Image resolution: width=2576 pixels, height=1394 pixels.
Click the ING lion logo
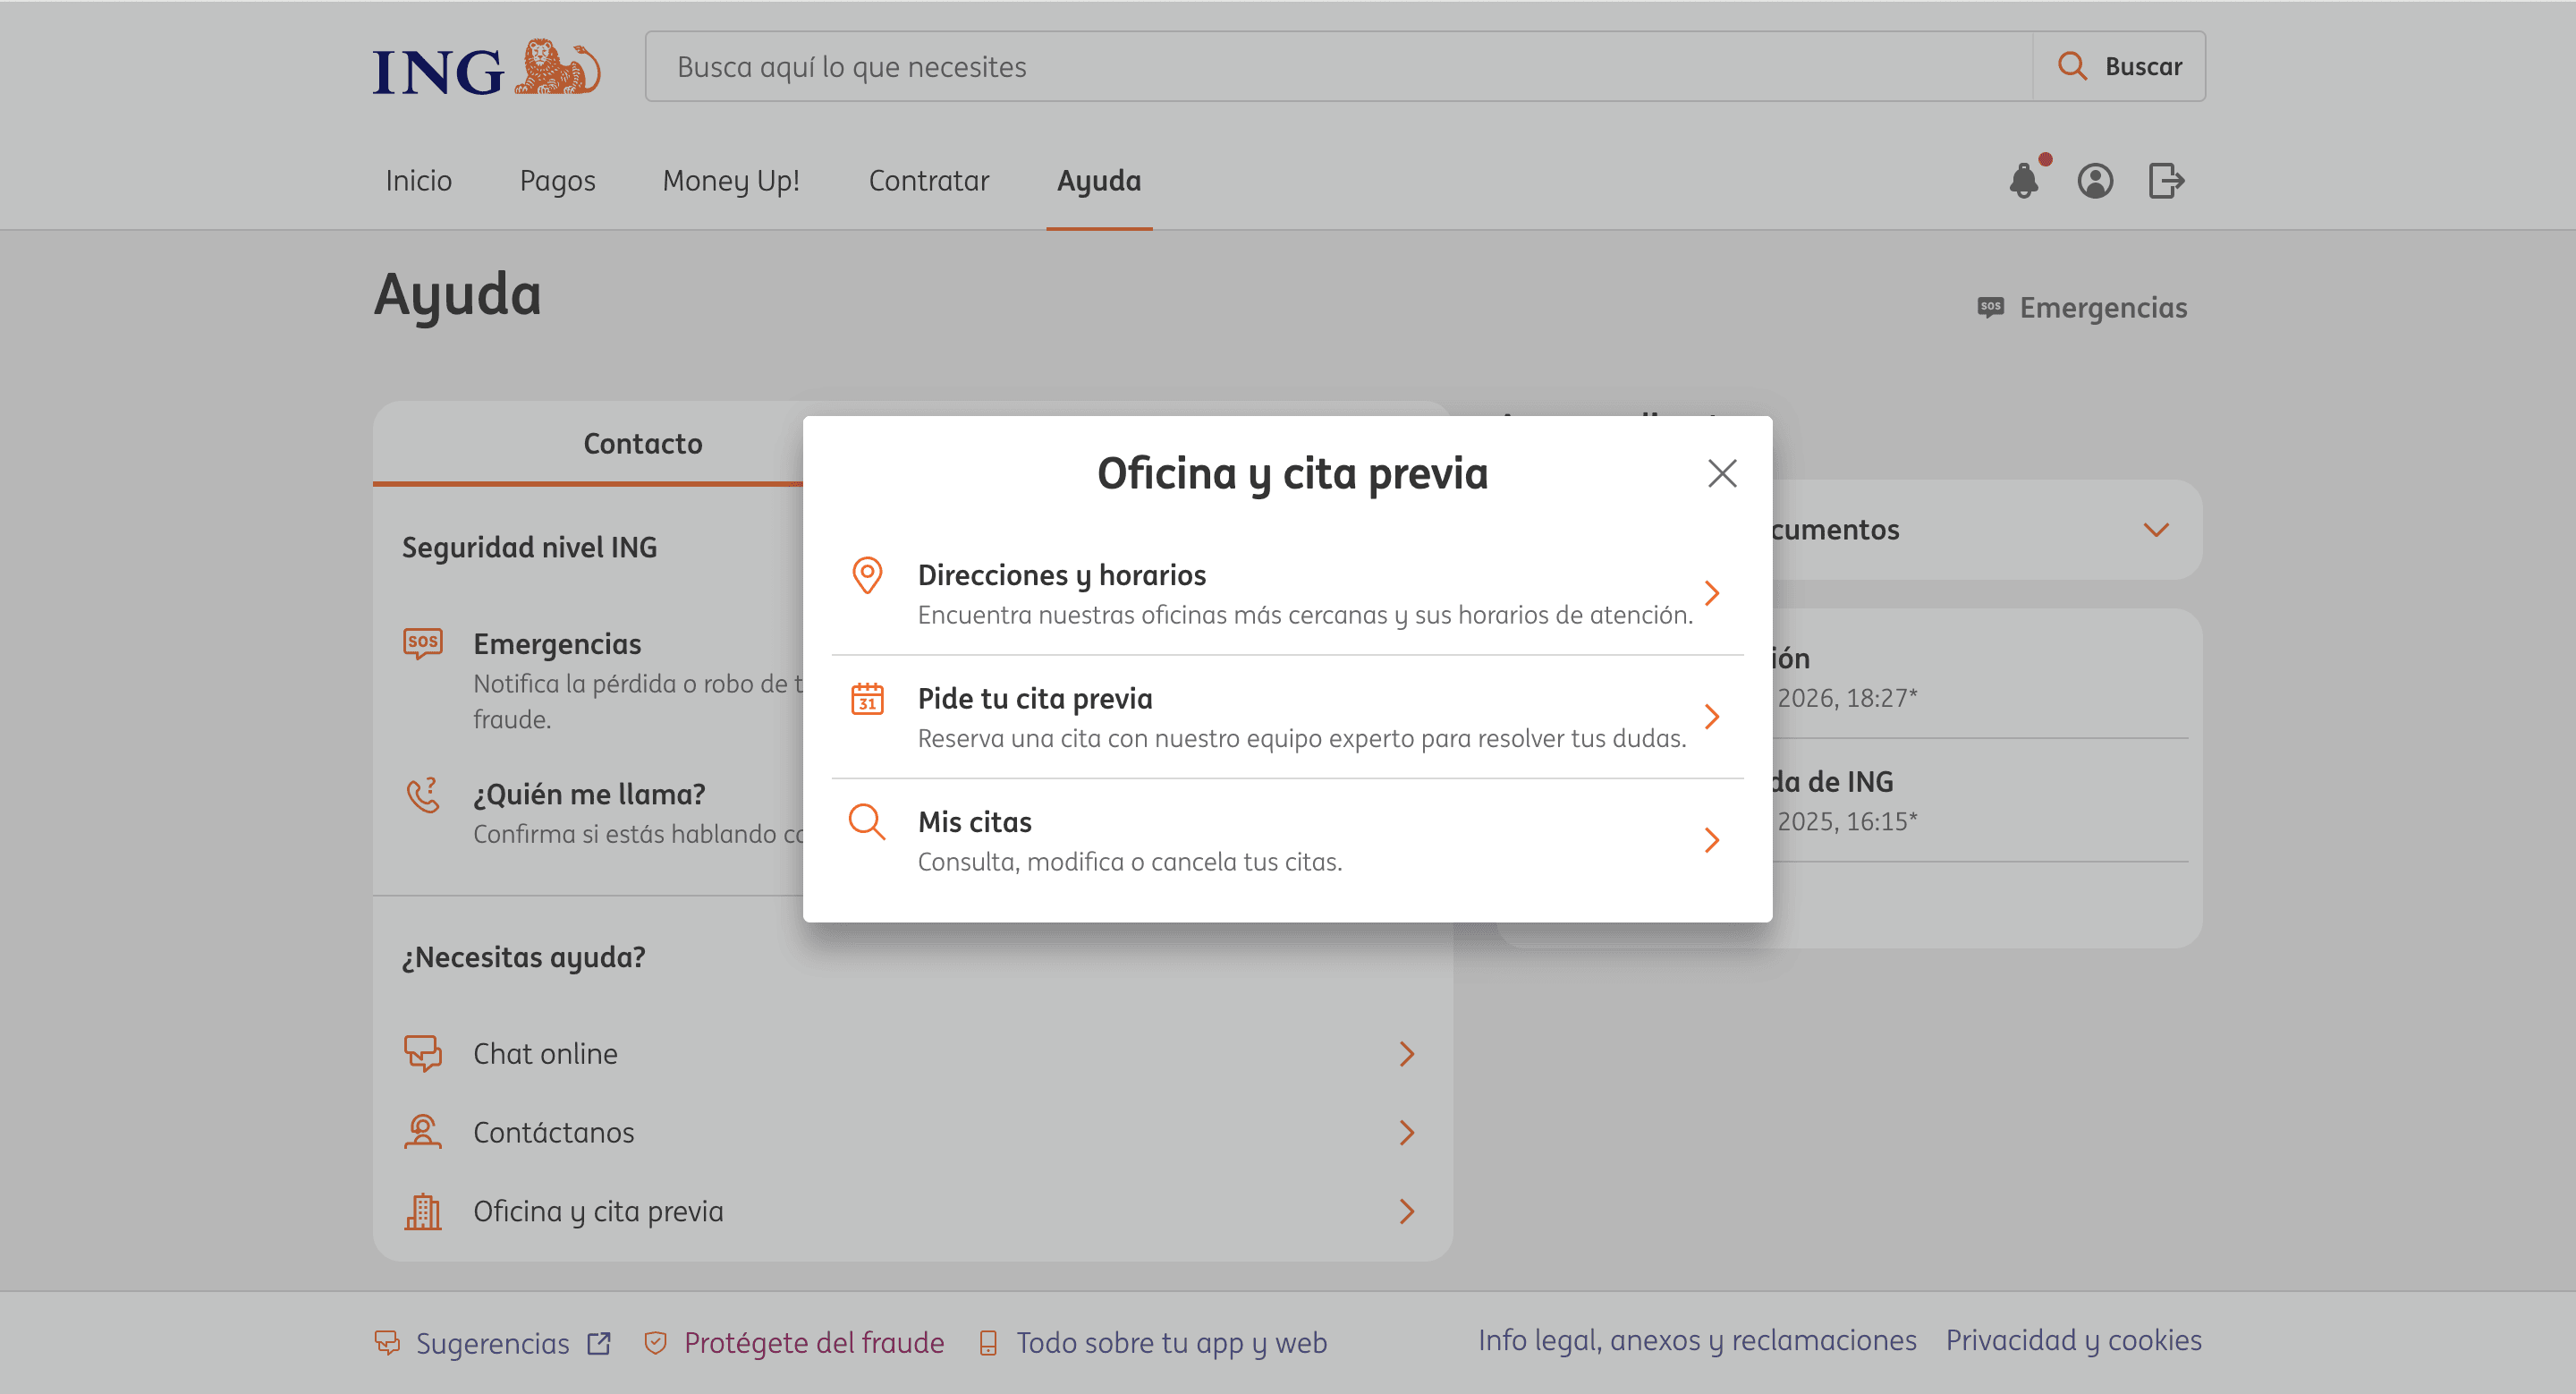coord(557,68)
